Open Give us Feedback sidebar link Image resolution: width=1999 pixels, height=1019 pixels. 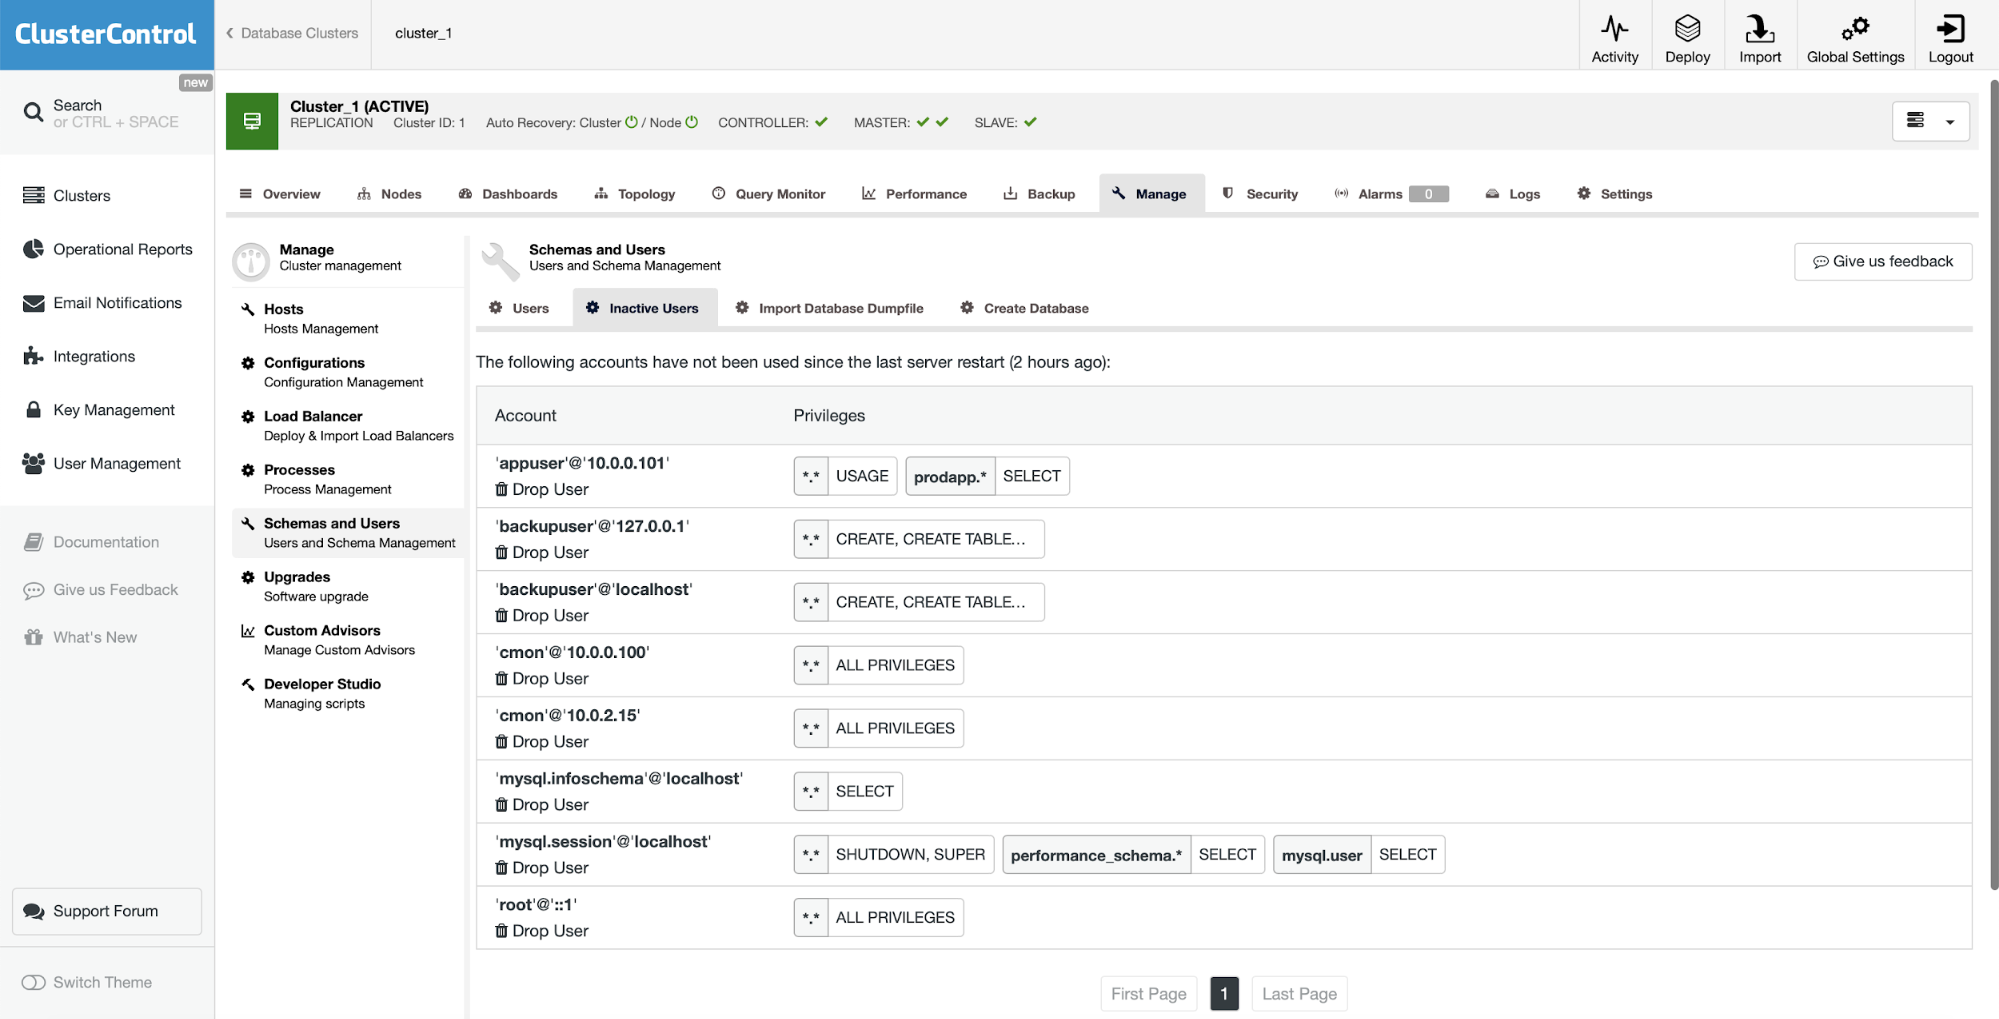[101, 590]
